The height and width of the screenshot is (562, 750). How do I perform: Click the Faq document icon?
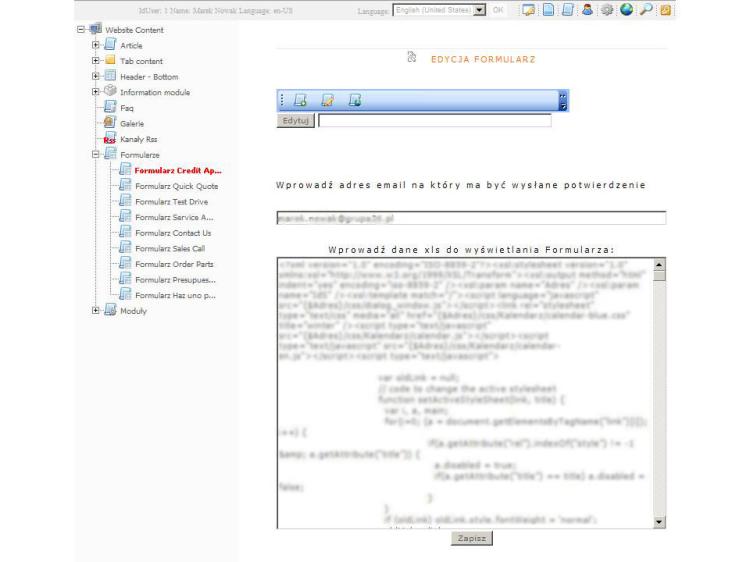click(110, 107)
